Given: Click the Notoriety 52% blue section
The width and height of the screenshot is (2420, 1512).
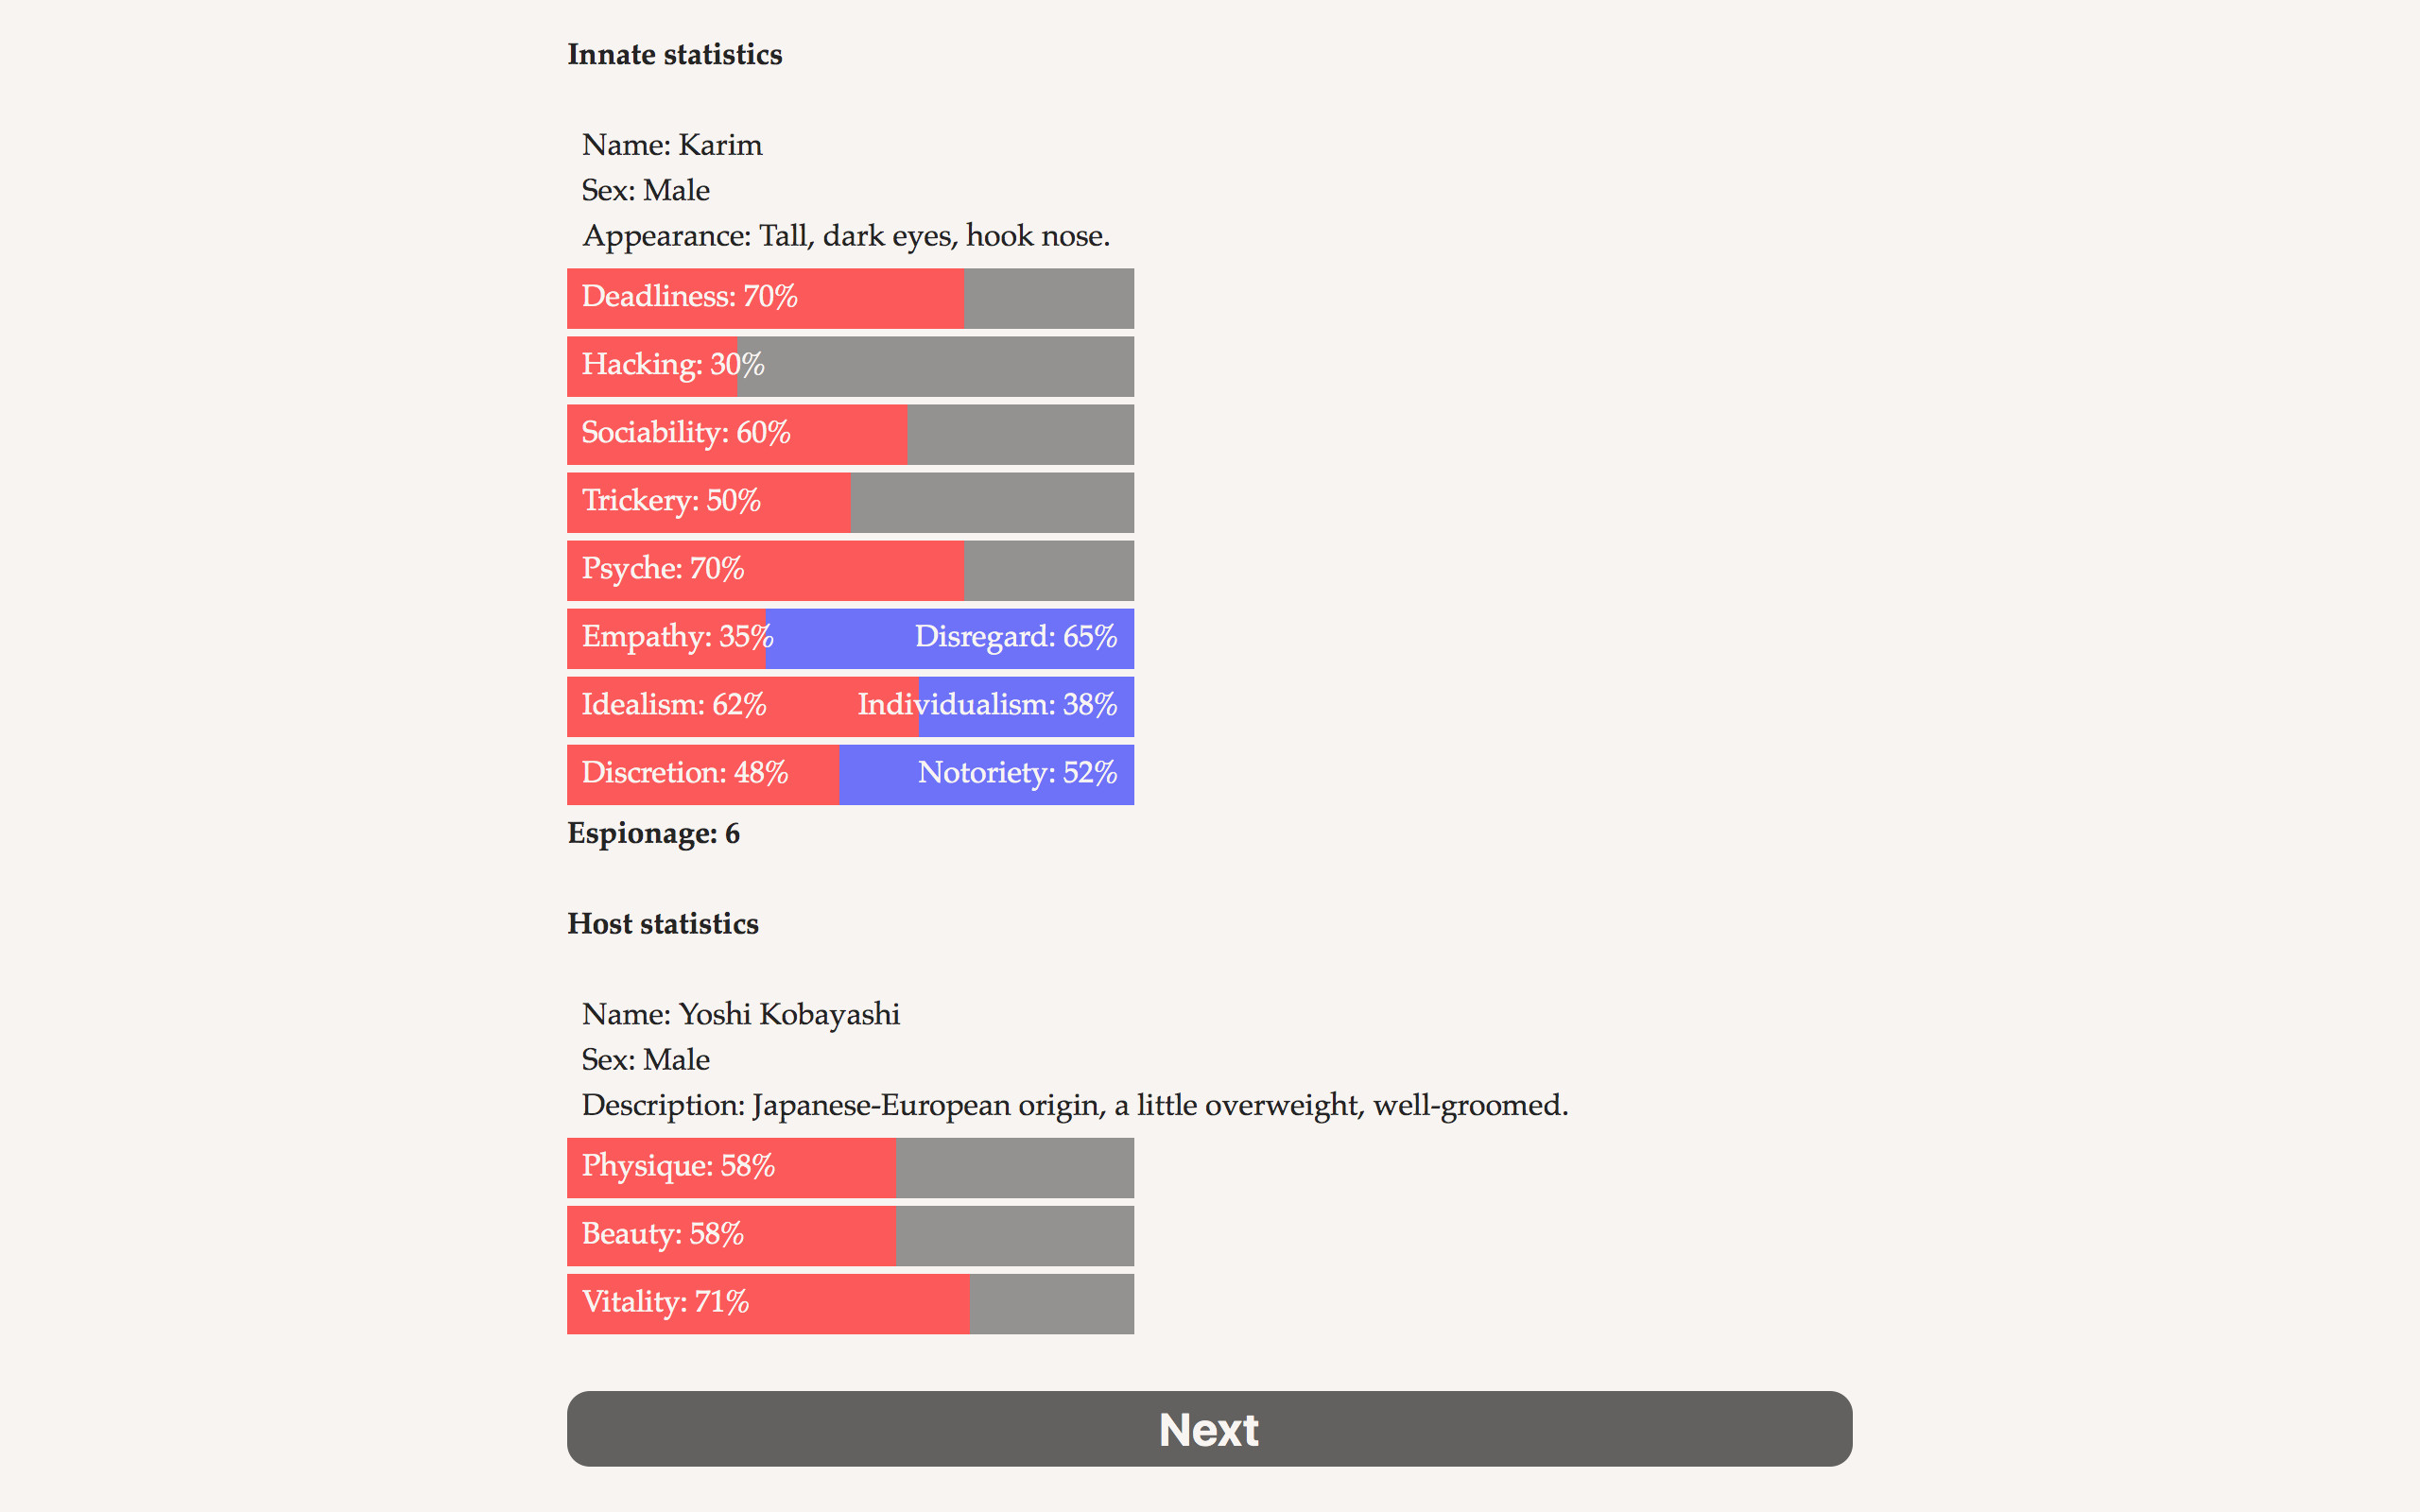Looking at the screenshot, I should click(x=1016, y=773).
